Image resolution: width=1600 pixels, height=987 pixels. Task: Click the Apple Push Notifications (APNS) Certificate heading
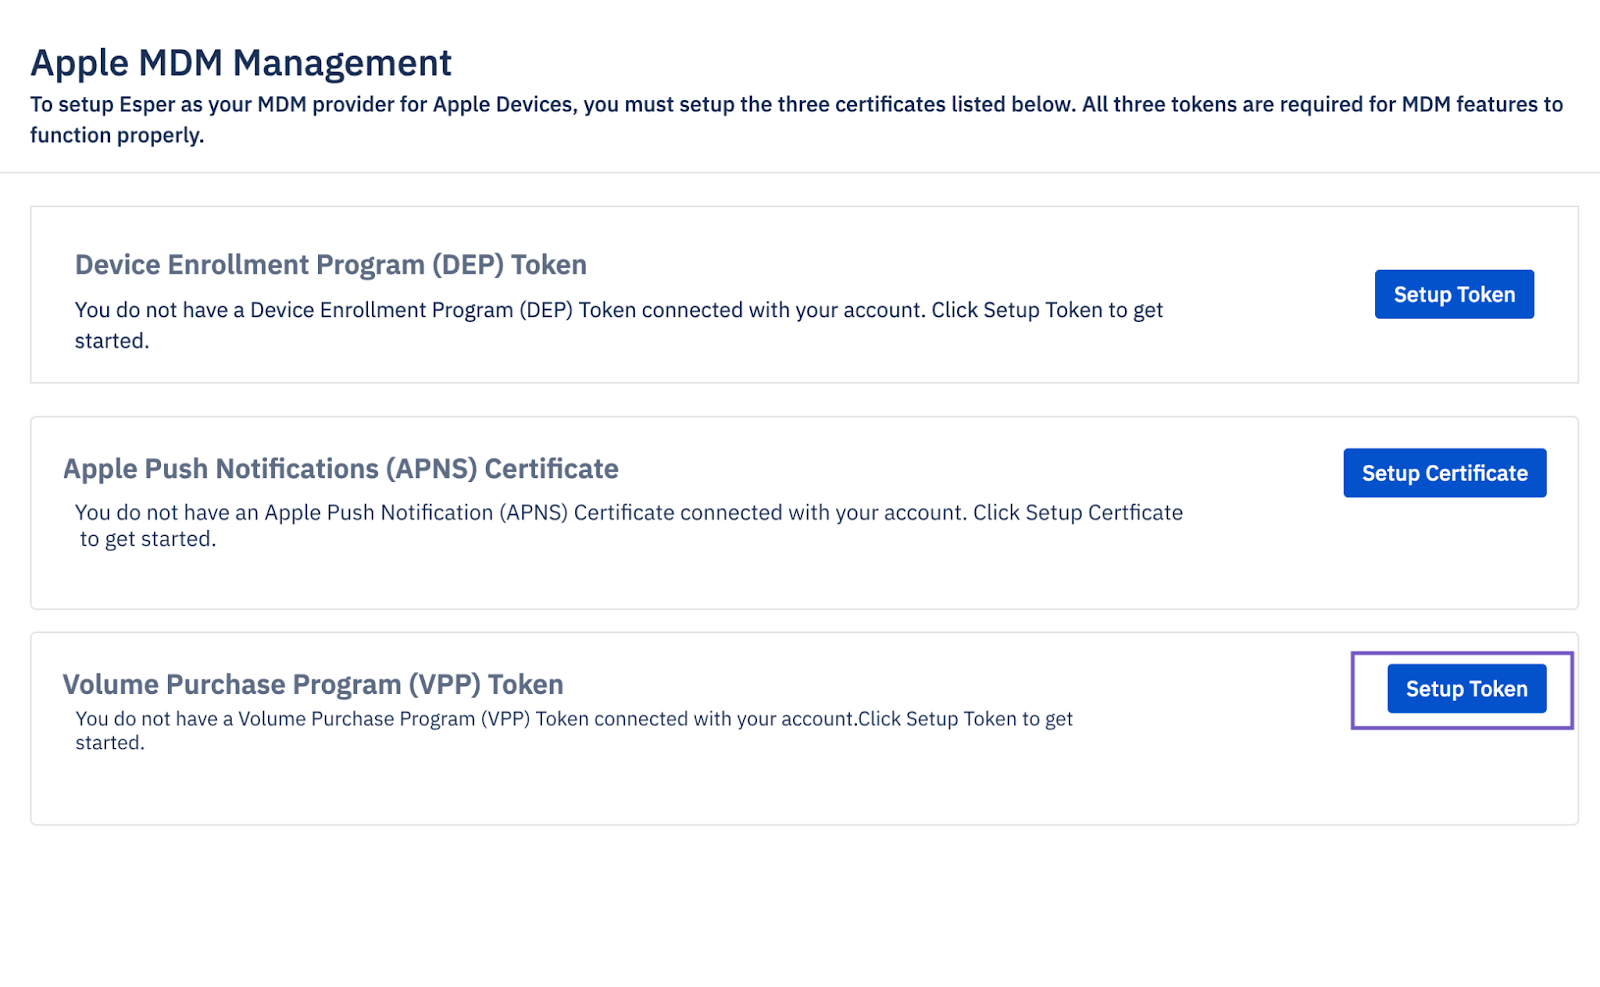tap(341, 468)
